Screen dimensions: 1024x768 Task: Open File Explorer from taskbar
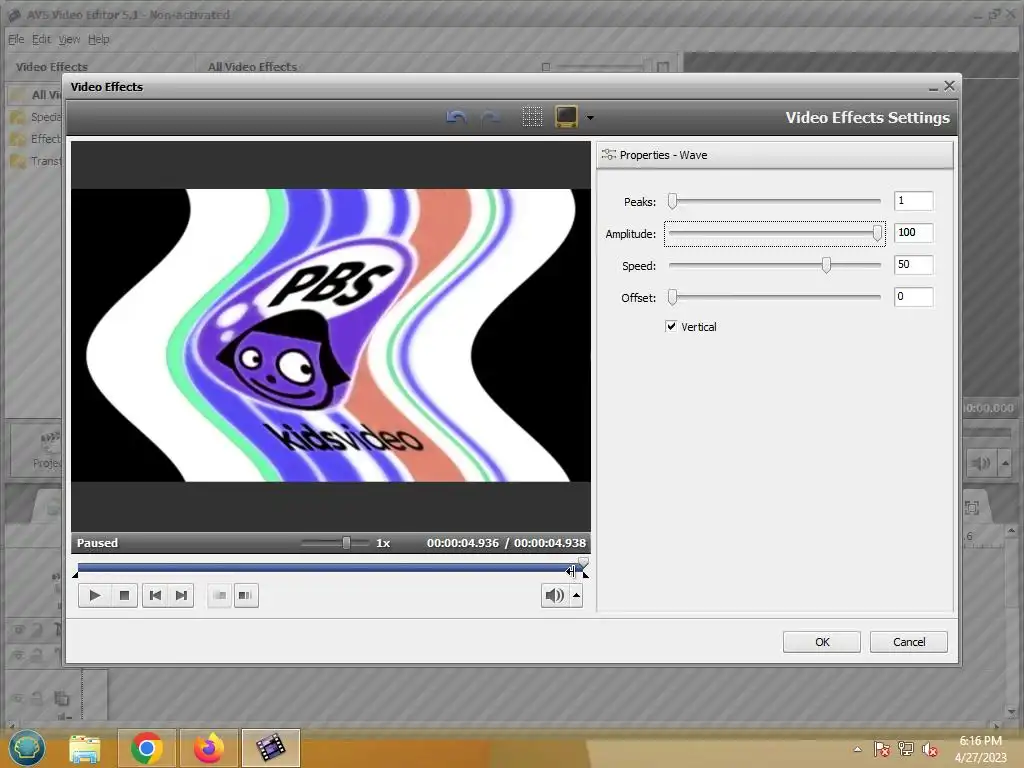coord(85,748)
